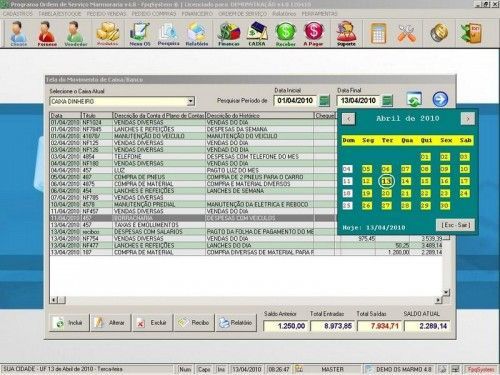500x375 pixels.
Task: Click the refresh window icon near dates
Action: pos(414,99)
